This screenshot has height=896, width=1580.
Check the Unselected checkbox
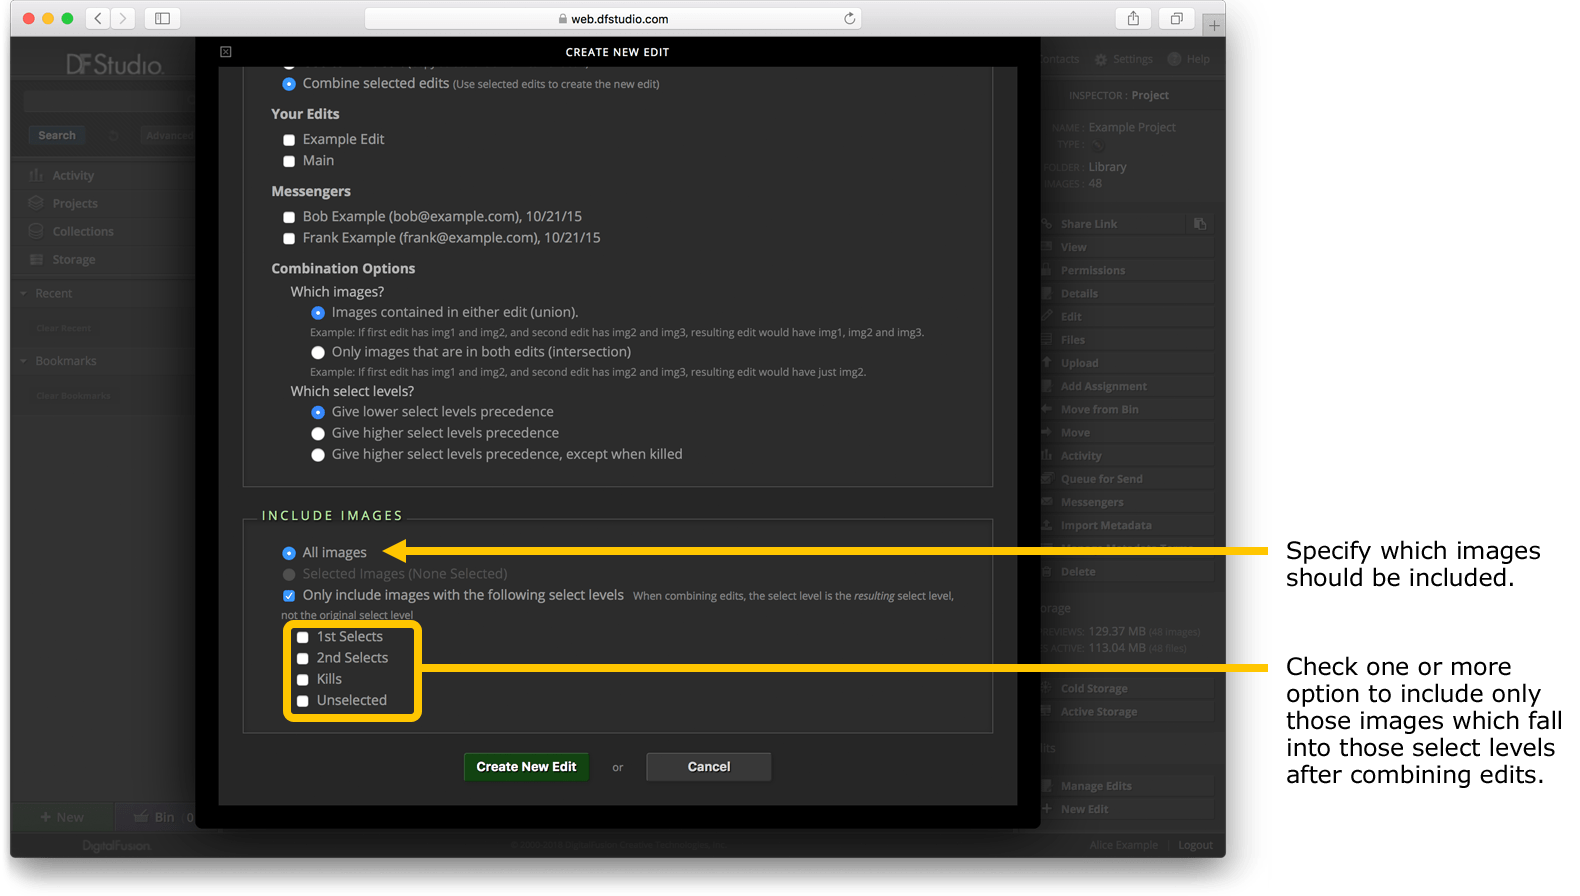[x=303, y=701]
